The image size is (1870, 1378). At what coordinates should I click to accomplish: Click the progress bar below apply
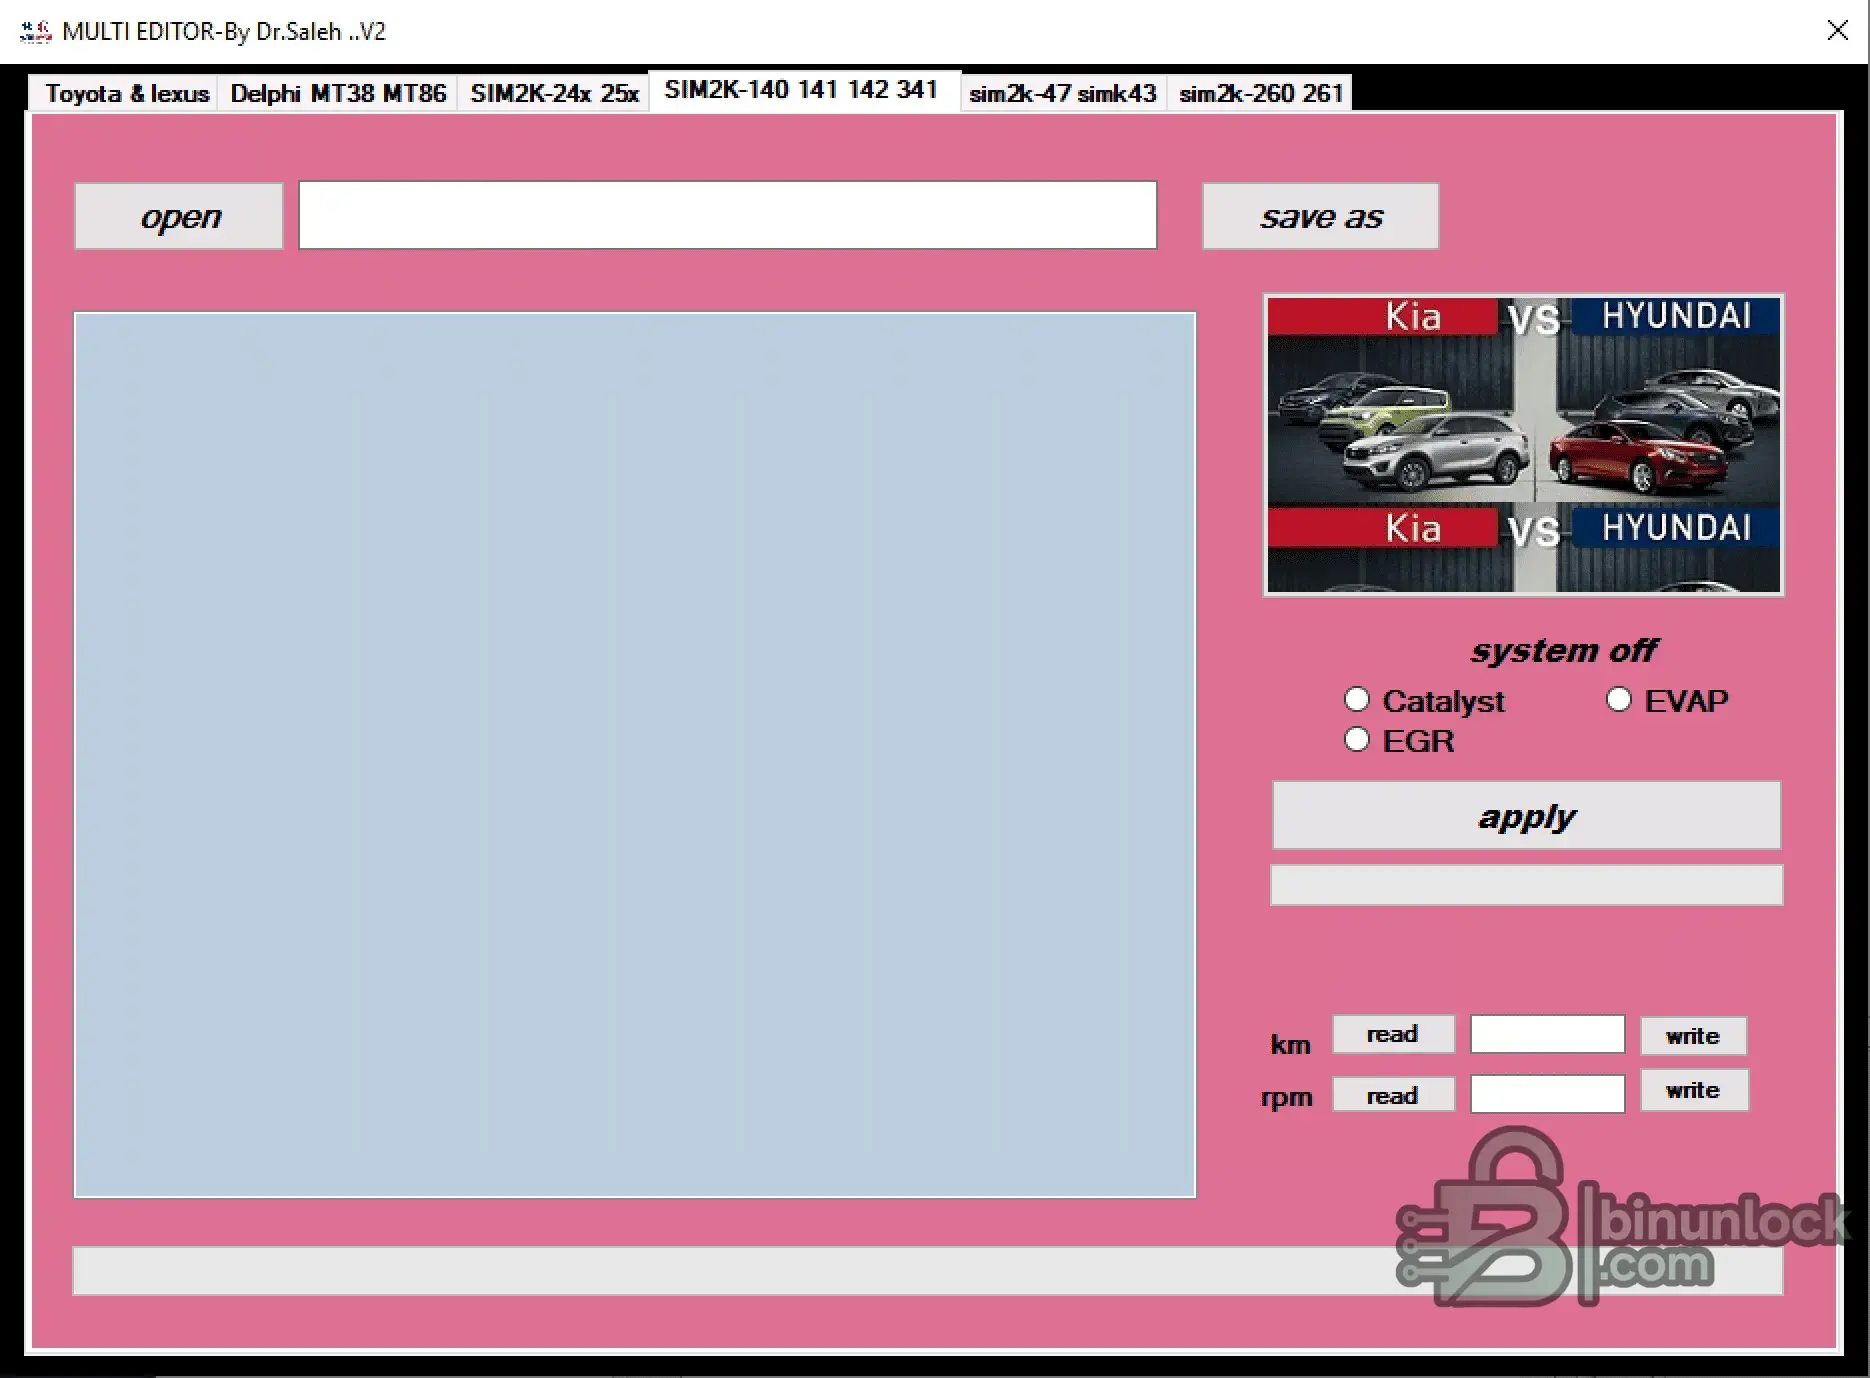click(x=1526, y=885)
